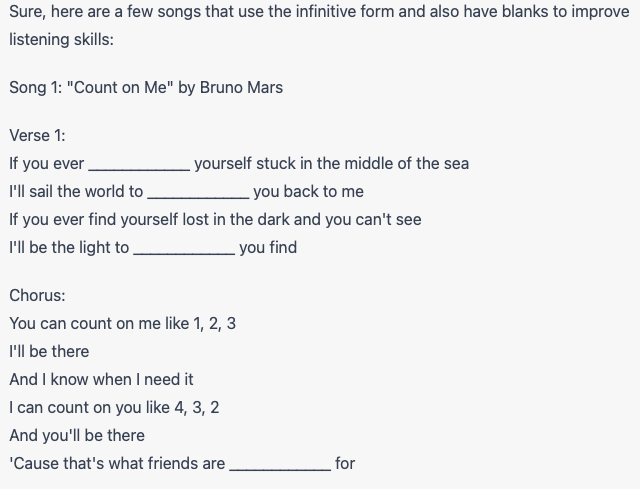Click the 'Chorus:' heading

click(x=37, y=296)
